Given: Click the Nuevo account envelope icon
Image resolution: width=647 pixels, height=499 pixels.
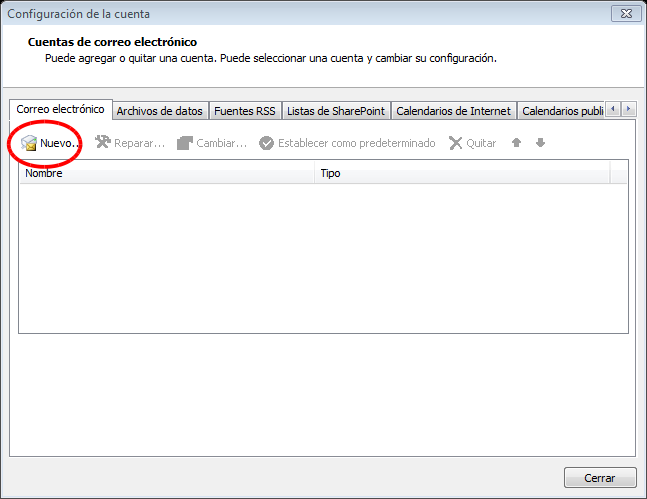Looking at the screenshot, I should click(29, 144).
